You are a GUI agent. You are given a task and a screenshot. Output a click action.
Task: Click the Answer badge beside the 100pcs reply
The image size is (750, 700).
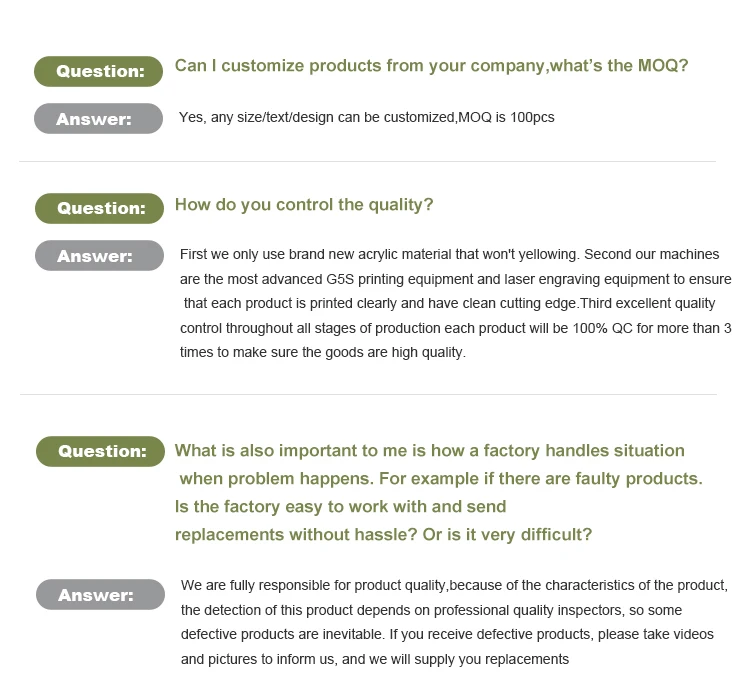point(99,119)
